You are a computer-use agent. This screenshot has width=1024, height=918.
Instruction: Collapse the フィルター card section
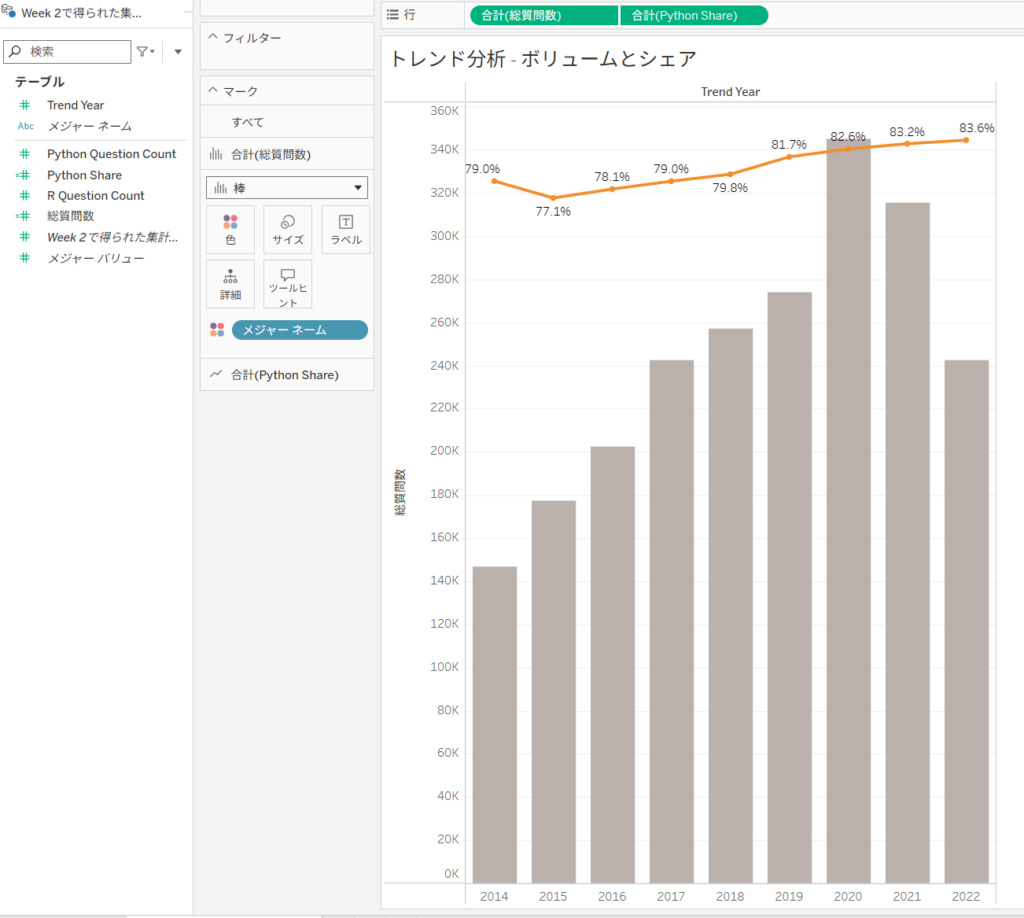[x=212, y=38]
